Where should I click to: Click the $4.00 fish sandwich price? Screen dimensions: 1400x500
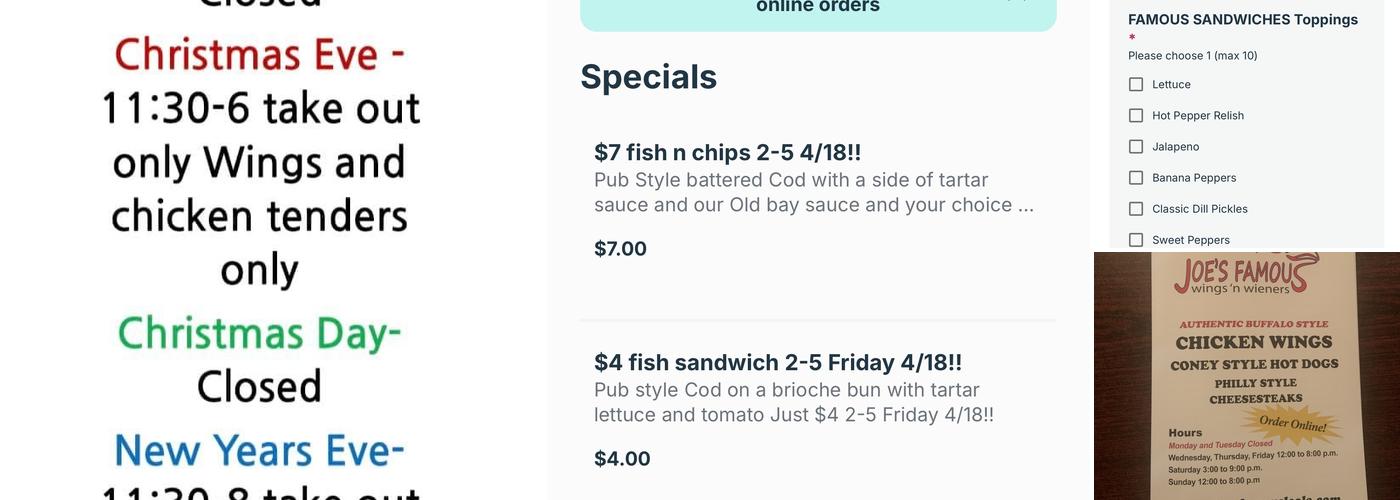[x=622, y=459]
